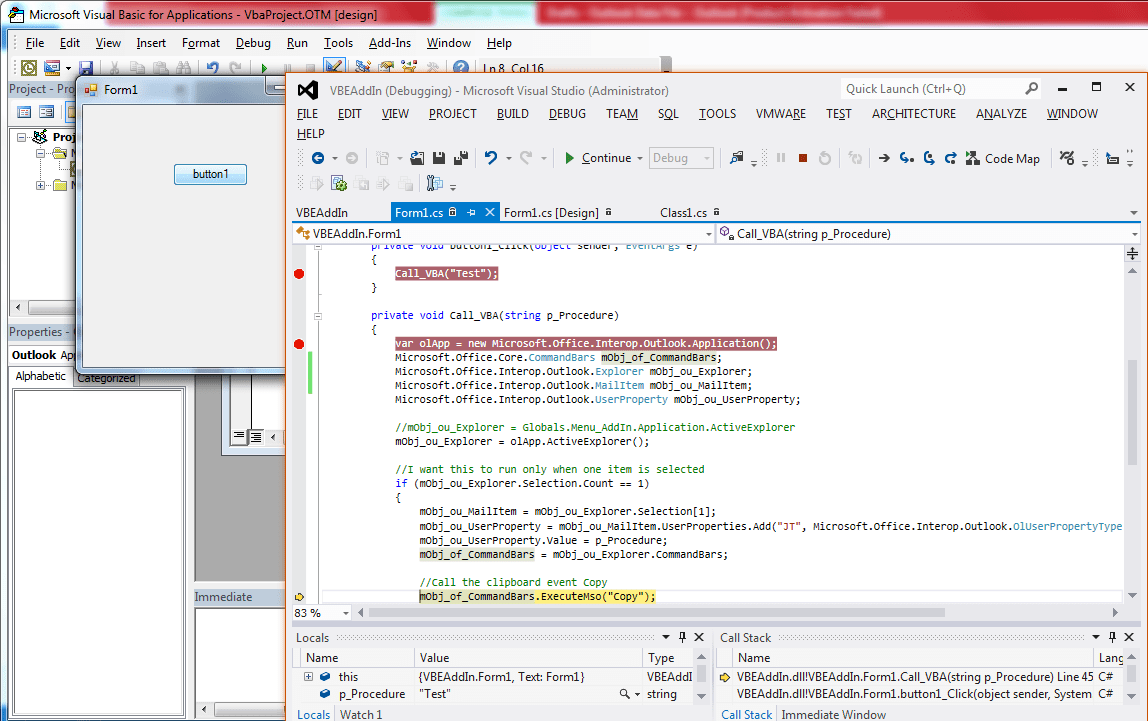Click the Find in Files icon
Viewport: 1148px width, 721px height.
point(737,158)
